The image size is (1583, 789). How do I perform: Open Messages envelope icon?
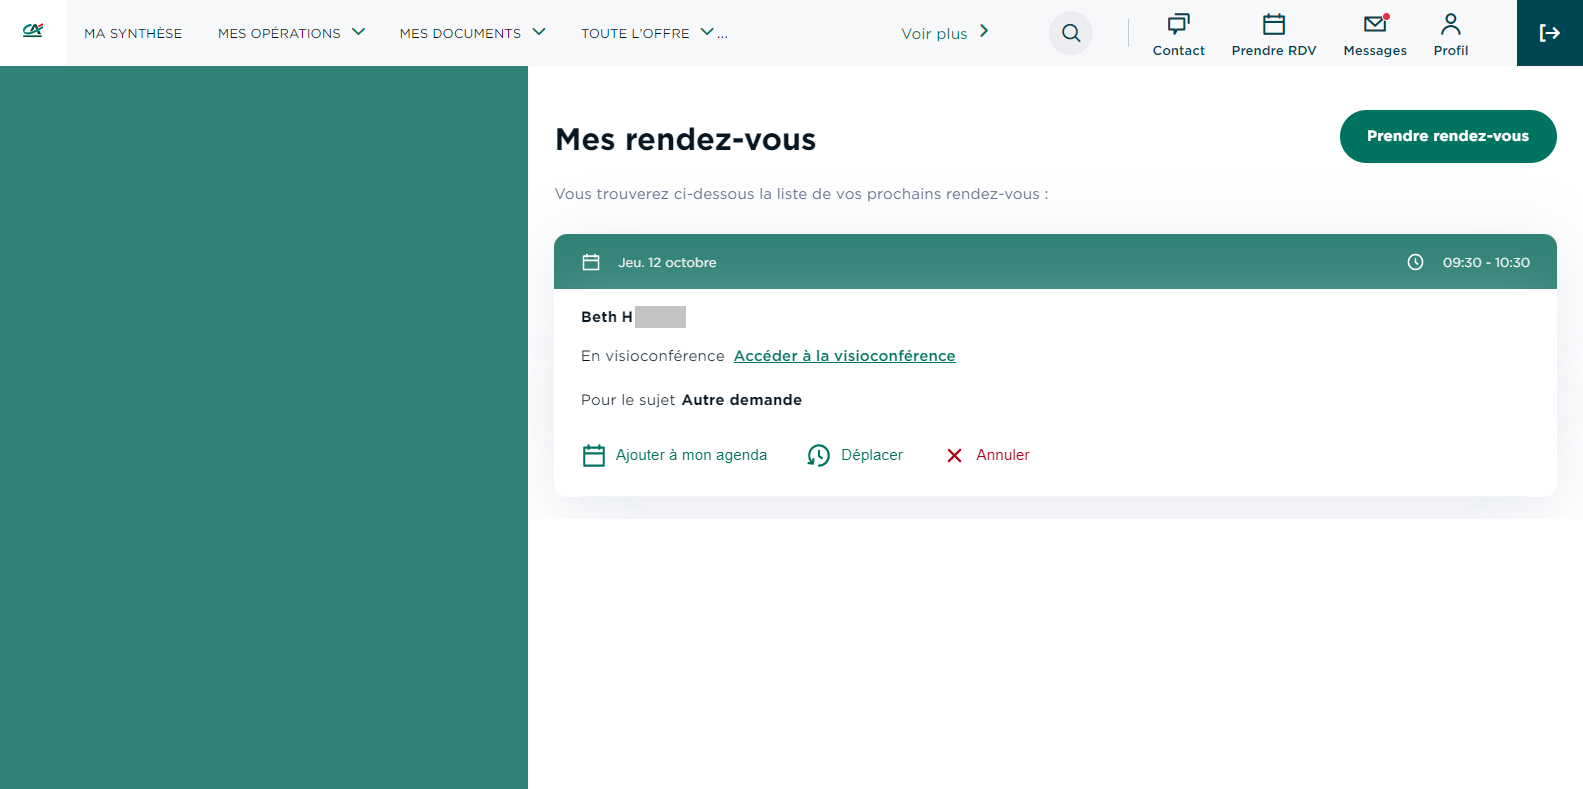[x=1375, y=24]
